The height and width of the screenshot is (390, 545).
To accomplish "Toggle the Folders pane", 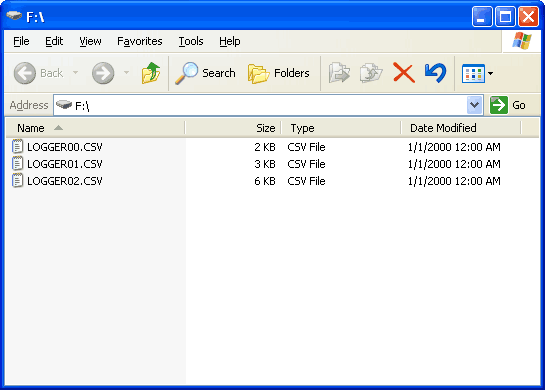I will click(278, 73).
